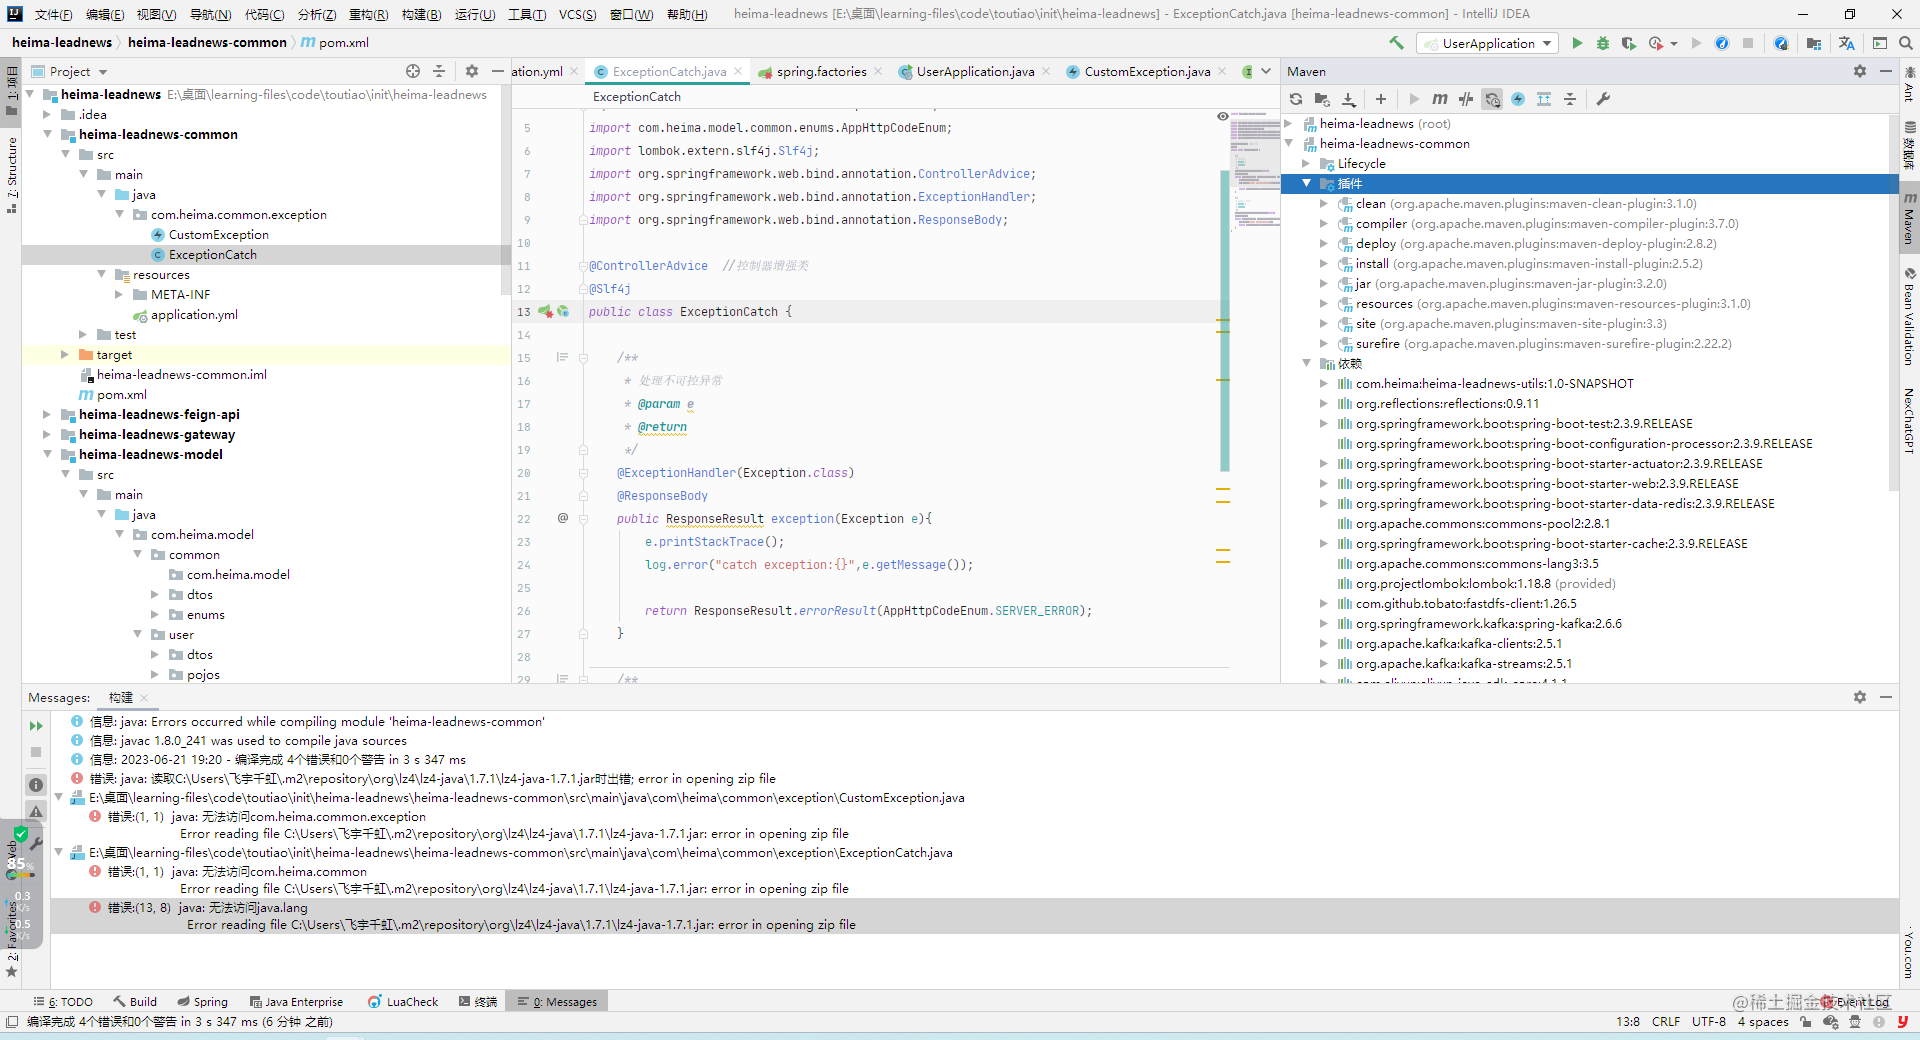Click locate current file icon in Project panel
Screen dimensions: 1920x1040
(413, 71)
